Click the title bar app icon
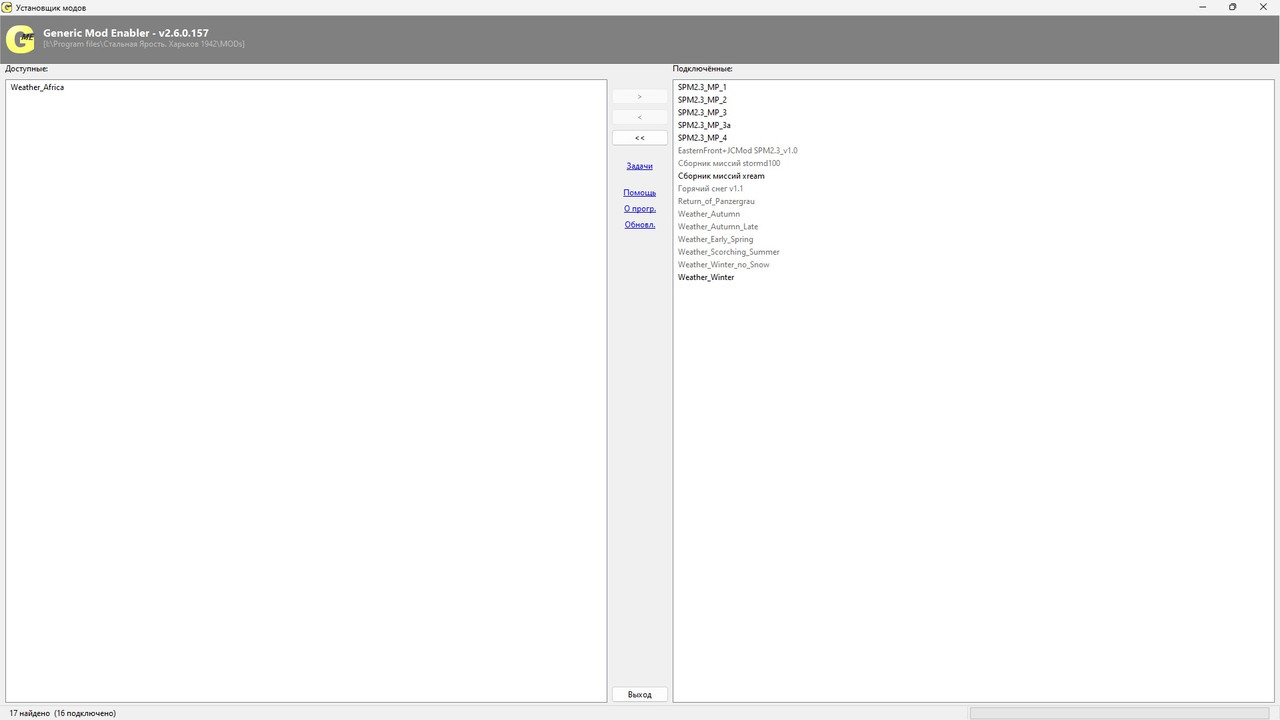 (8, 7)
